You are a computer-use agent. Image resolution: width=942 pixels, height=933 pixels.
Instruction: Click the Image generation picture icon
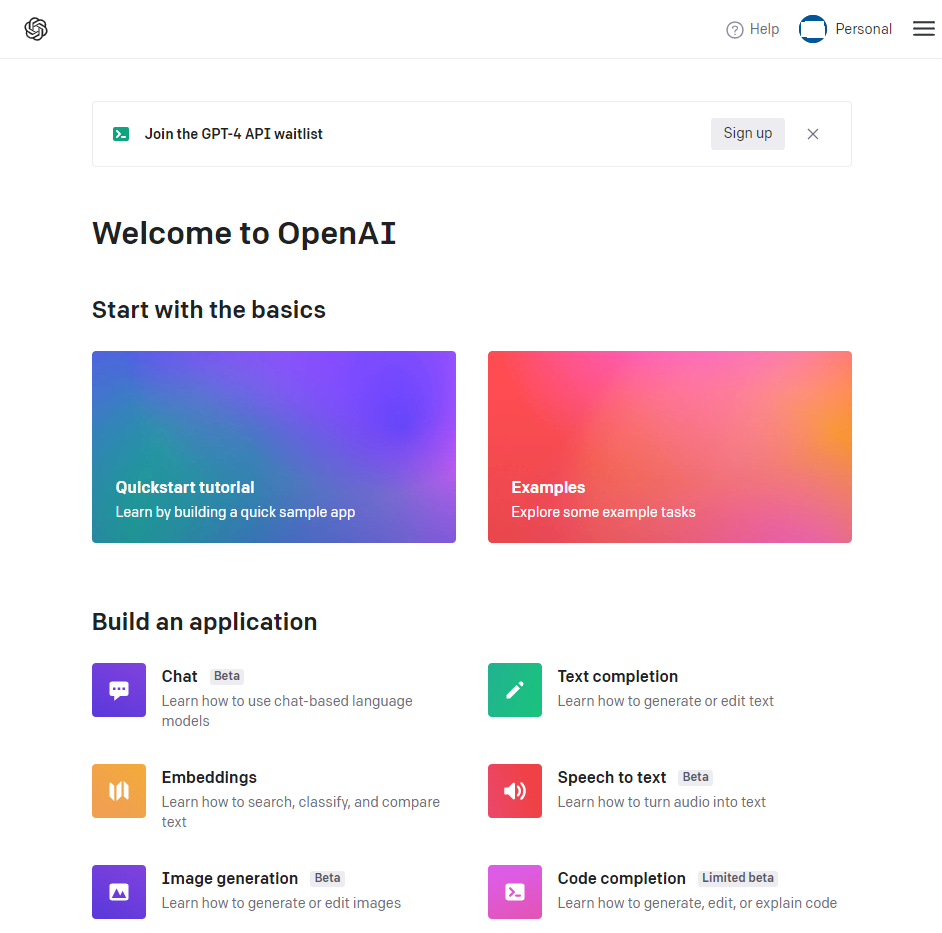pos(119,892)
